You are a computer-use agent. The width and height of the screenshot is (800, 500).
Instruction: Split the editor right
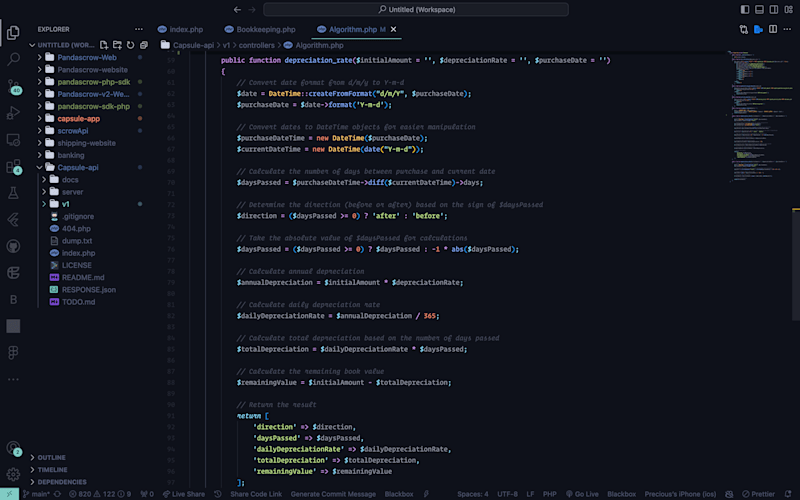click(773, 29)
